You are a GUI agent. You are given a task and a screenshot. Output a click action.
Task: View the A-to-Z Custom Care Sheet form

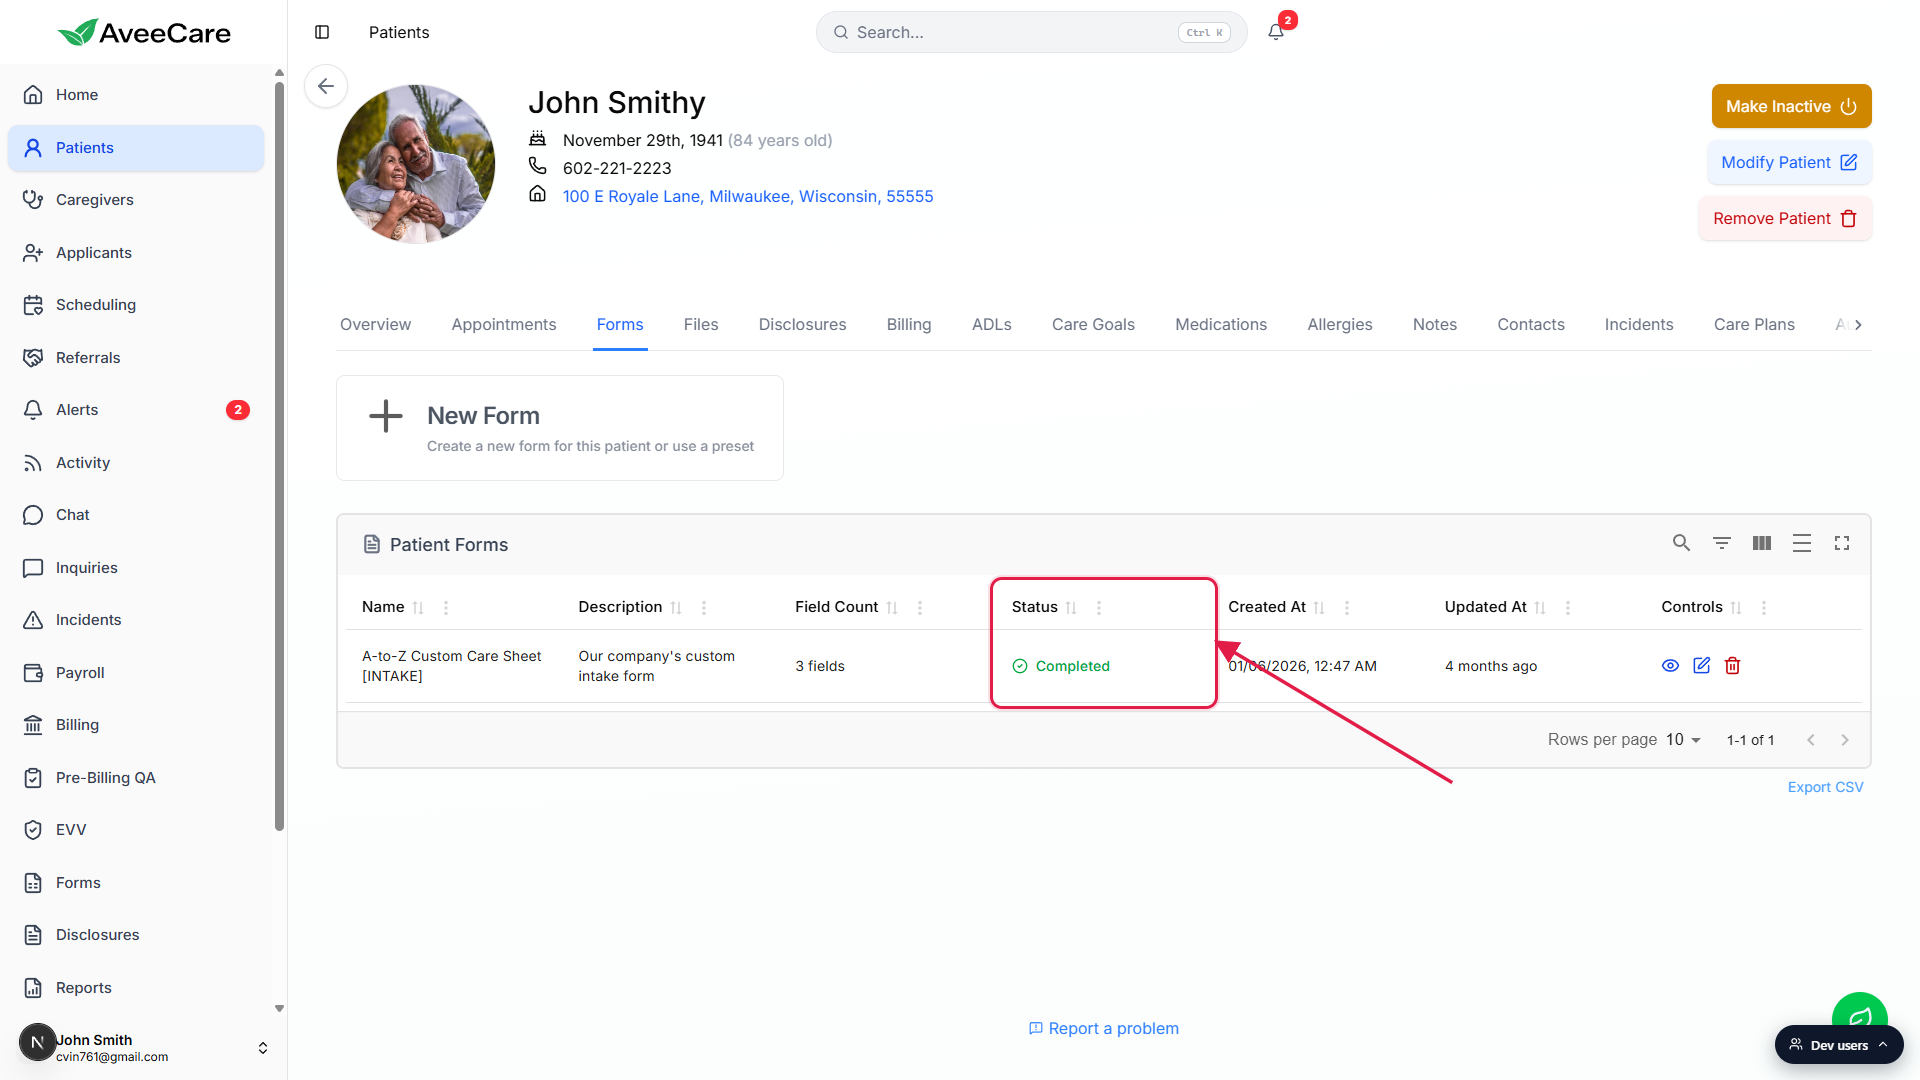click(x=1670, y=666)
